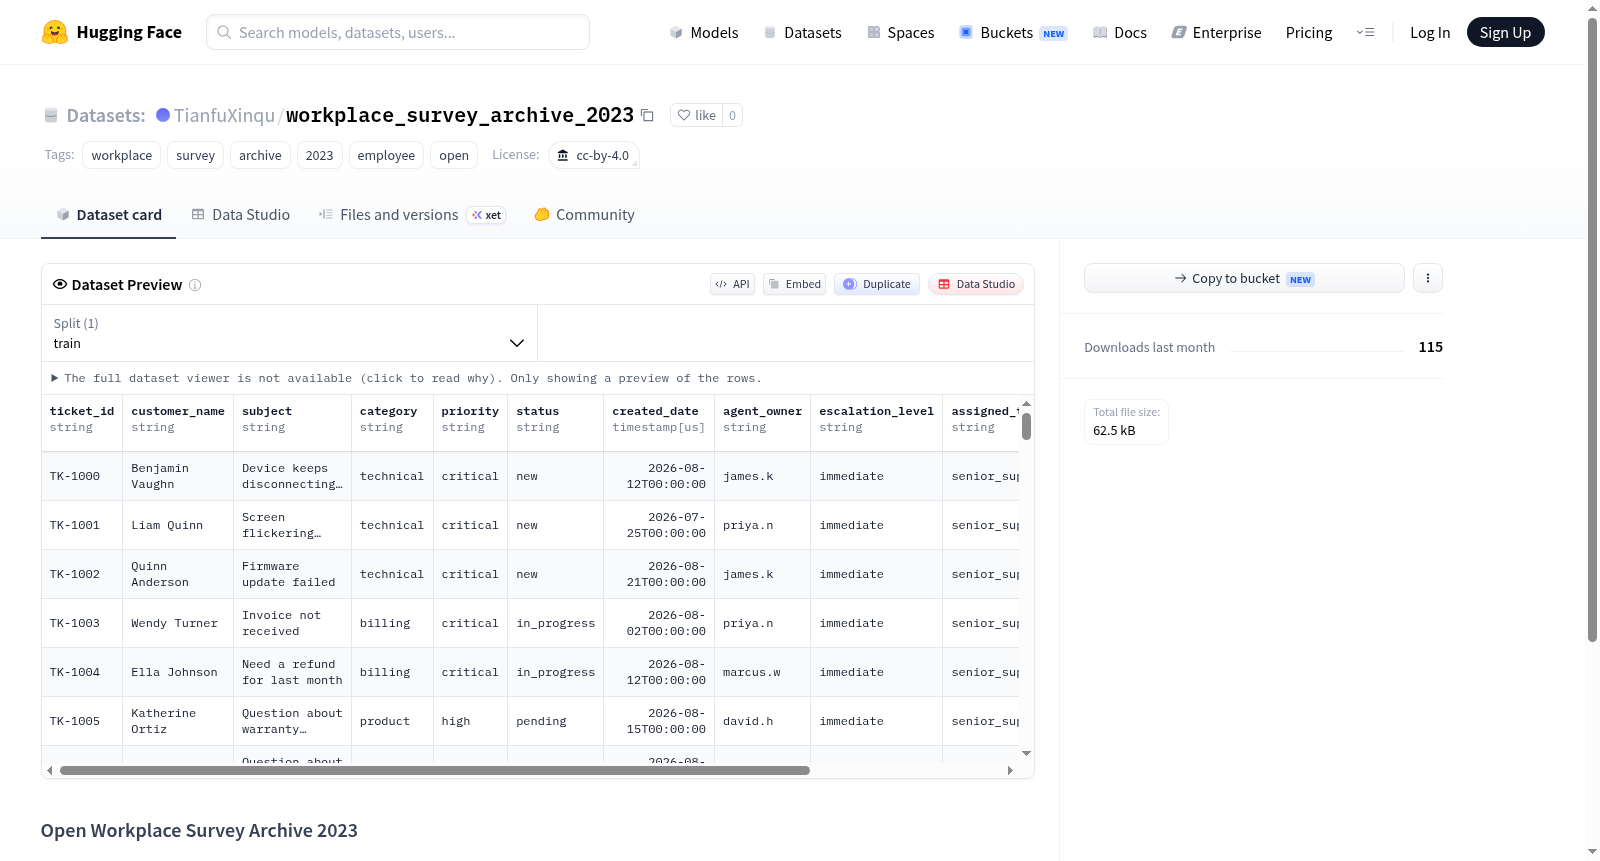
Task: Click the heart like icon
Action: pos(684,115)
